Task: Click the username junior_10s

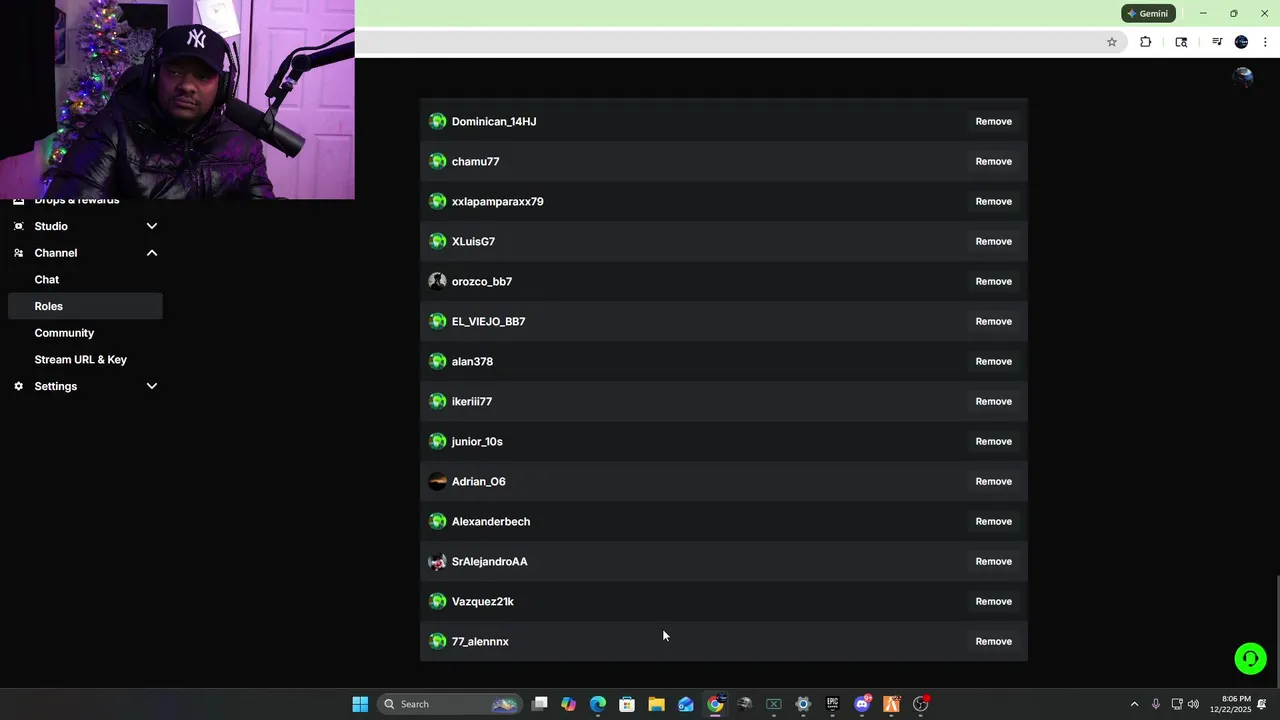Action: click(477, 441)
